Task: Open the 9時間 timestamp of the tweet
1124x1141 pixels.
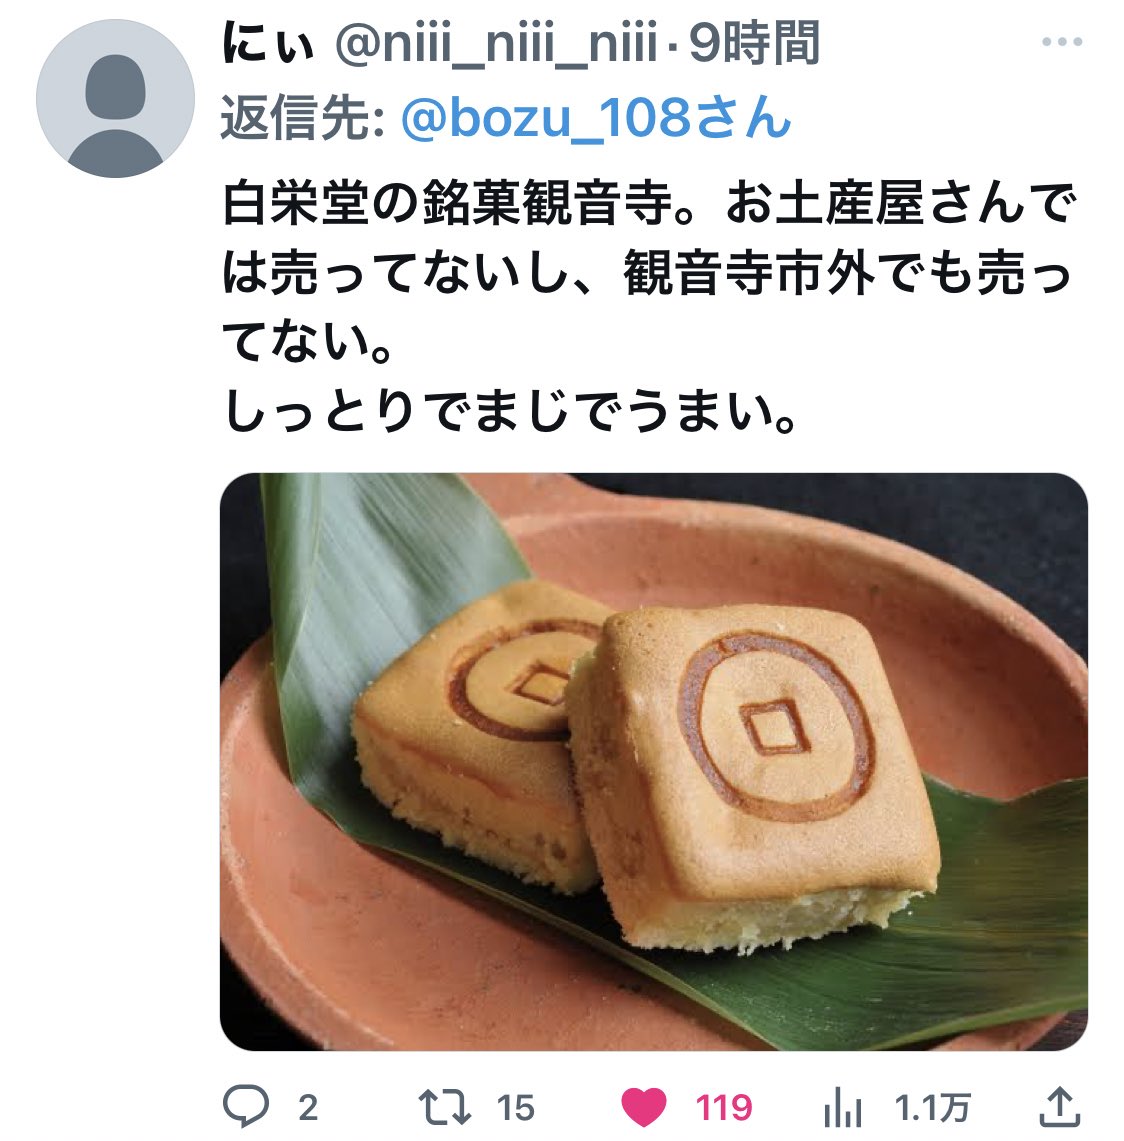Action: 754,44
